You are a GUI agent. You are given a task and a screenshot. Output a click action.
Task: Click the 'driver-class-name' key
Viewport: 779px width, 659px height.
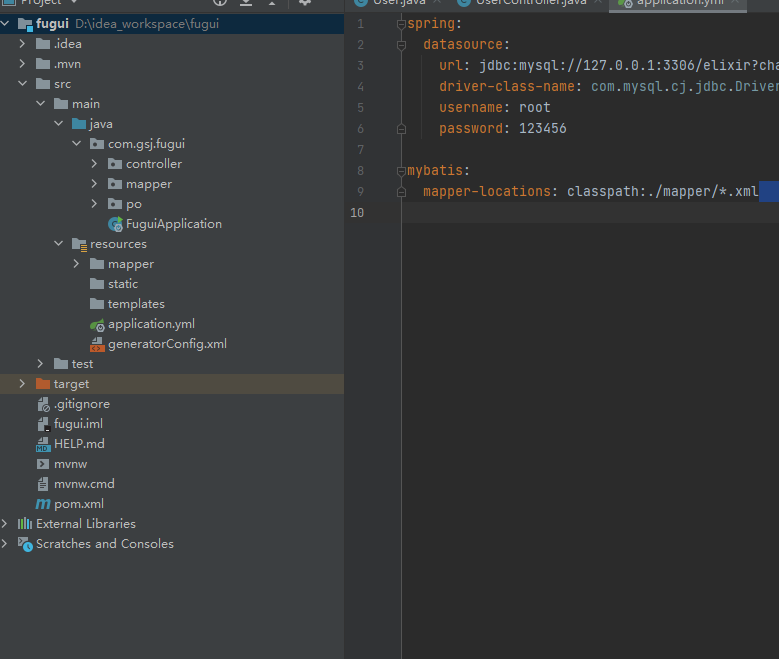pos(507,86)
